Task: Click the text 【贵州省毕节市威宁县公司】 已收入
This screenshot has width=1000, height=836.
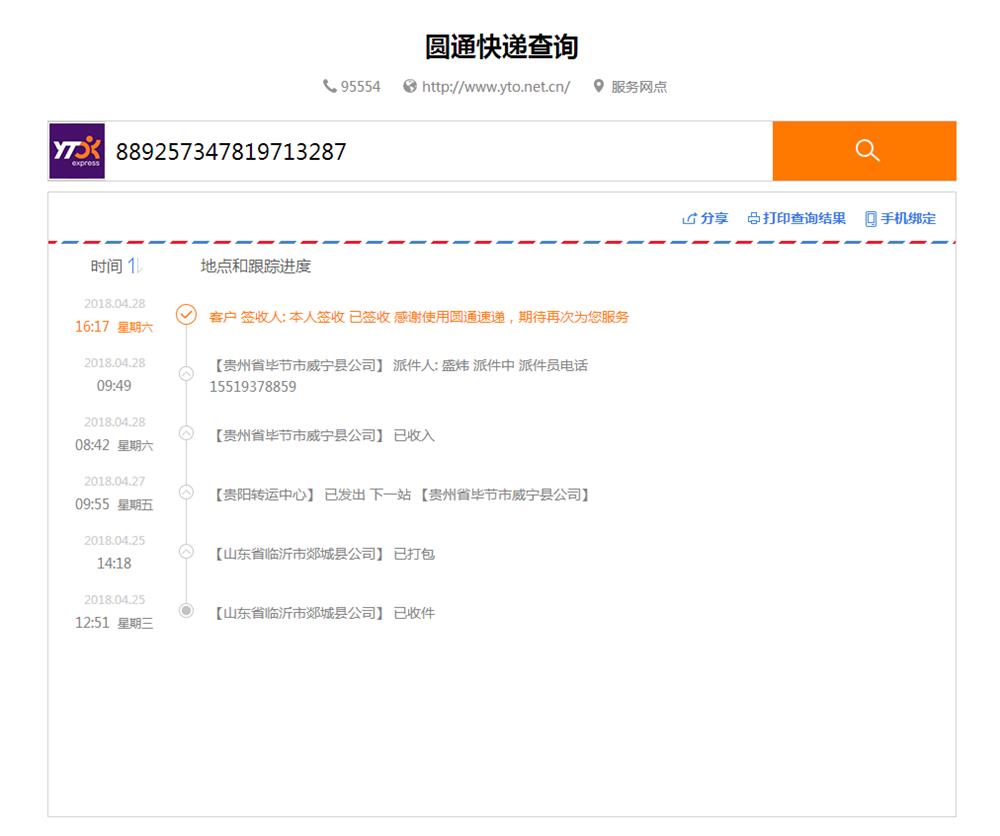Action: (323, 436)
